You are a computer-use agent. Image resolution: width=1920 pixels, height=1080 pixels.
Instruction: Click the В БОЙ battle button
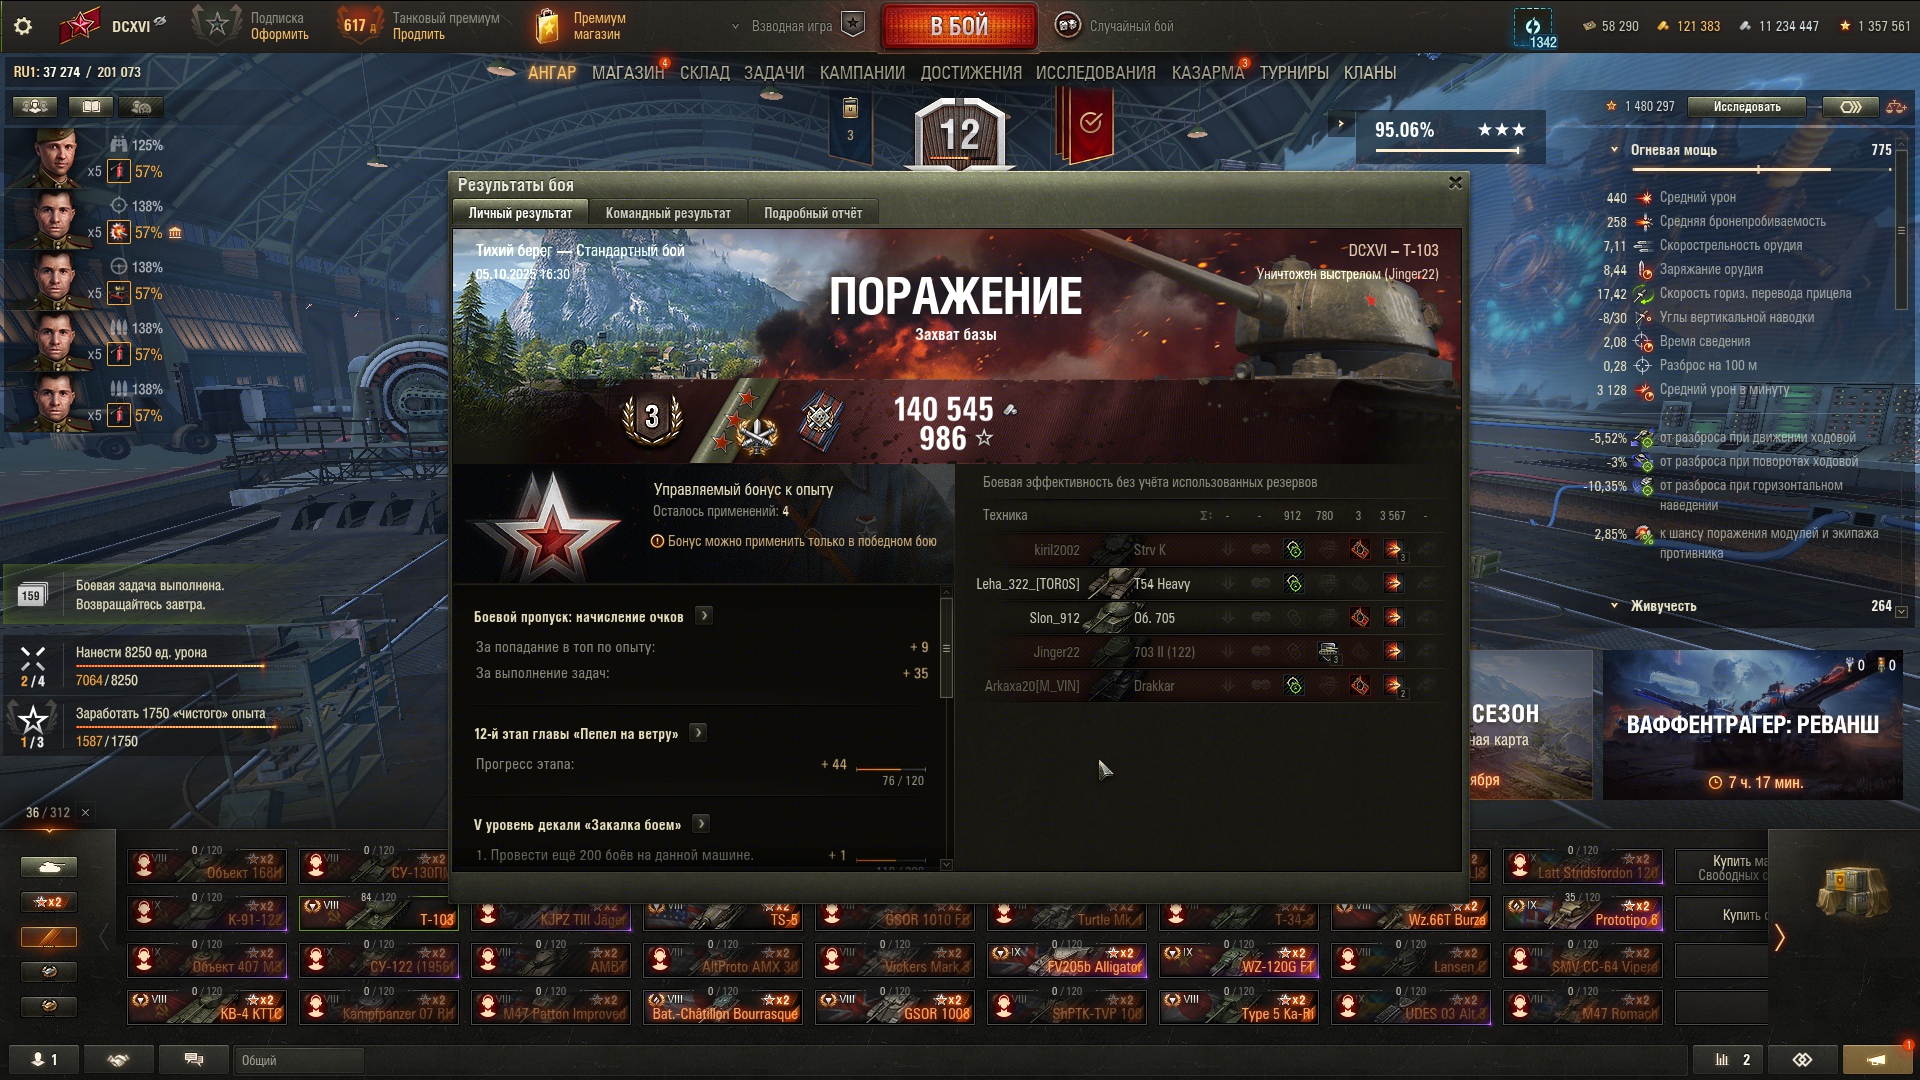coord(959,26)
